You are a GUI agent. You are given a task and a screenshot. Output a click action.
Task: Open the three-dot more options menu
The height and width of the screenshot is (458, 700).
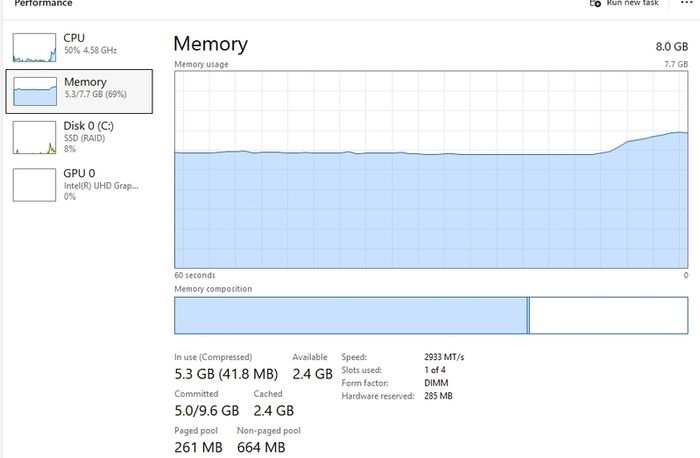pos(686,3)
